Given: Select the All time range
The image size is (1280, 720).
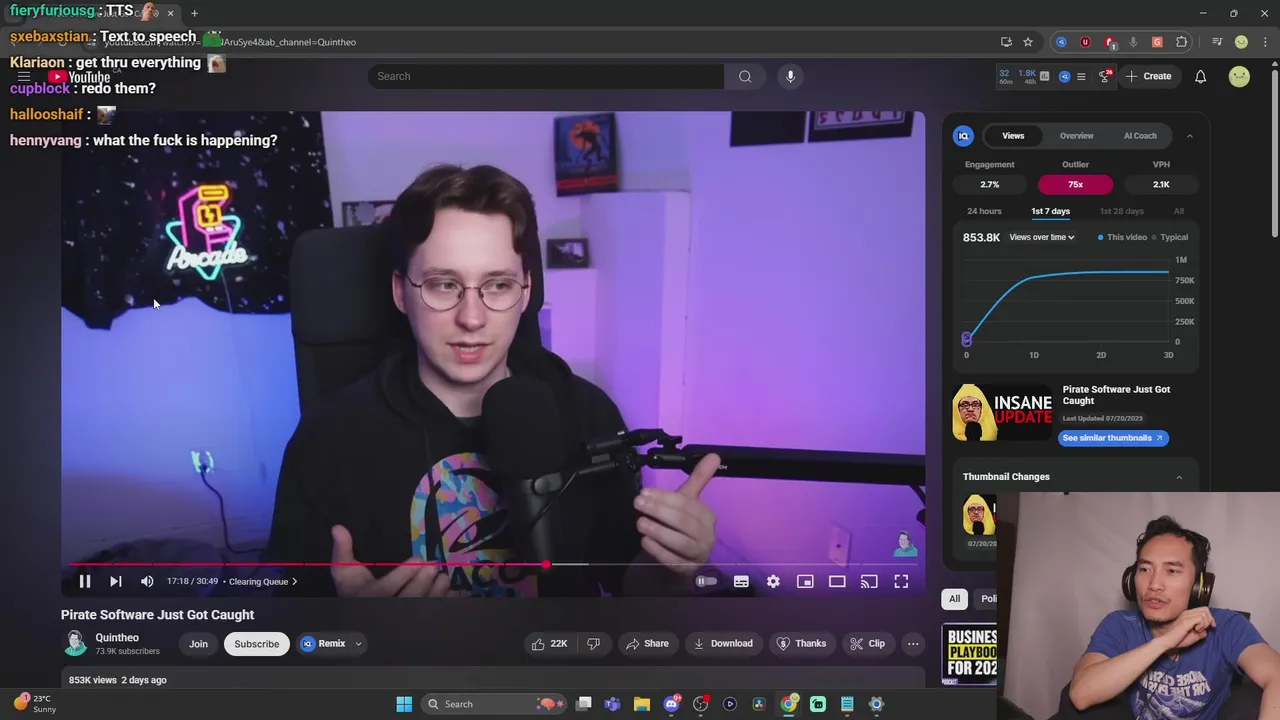Looking at the screenshot, I should coord(1179,211).
